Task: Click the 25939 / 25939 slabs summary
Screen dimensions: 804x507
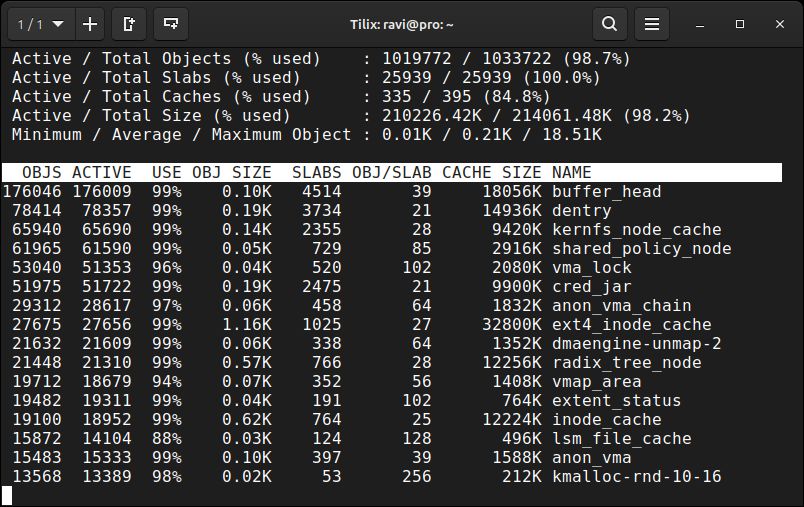Action: coord(447,78)
